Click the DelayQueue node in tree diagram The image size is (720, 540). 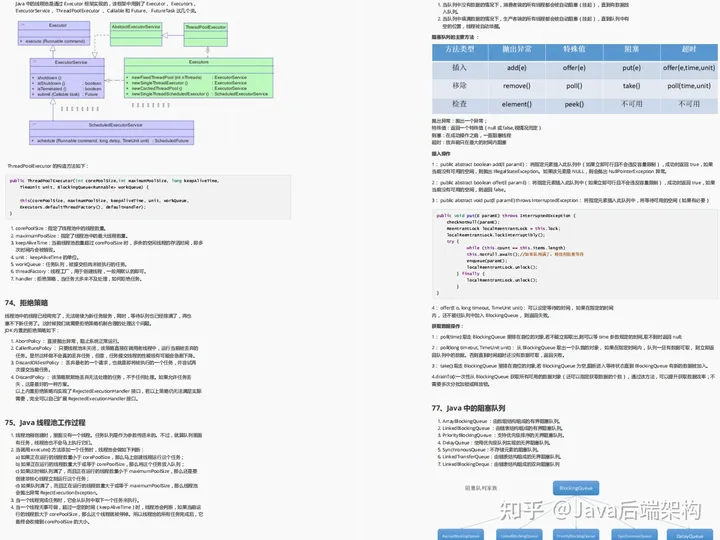click(690, 535)
